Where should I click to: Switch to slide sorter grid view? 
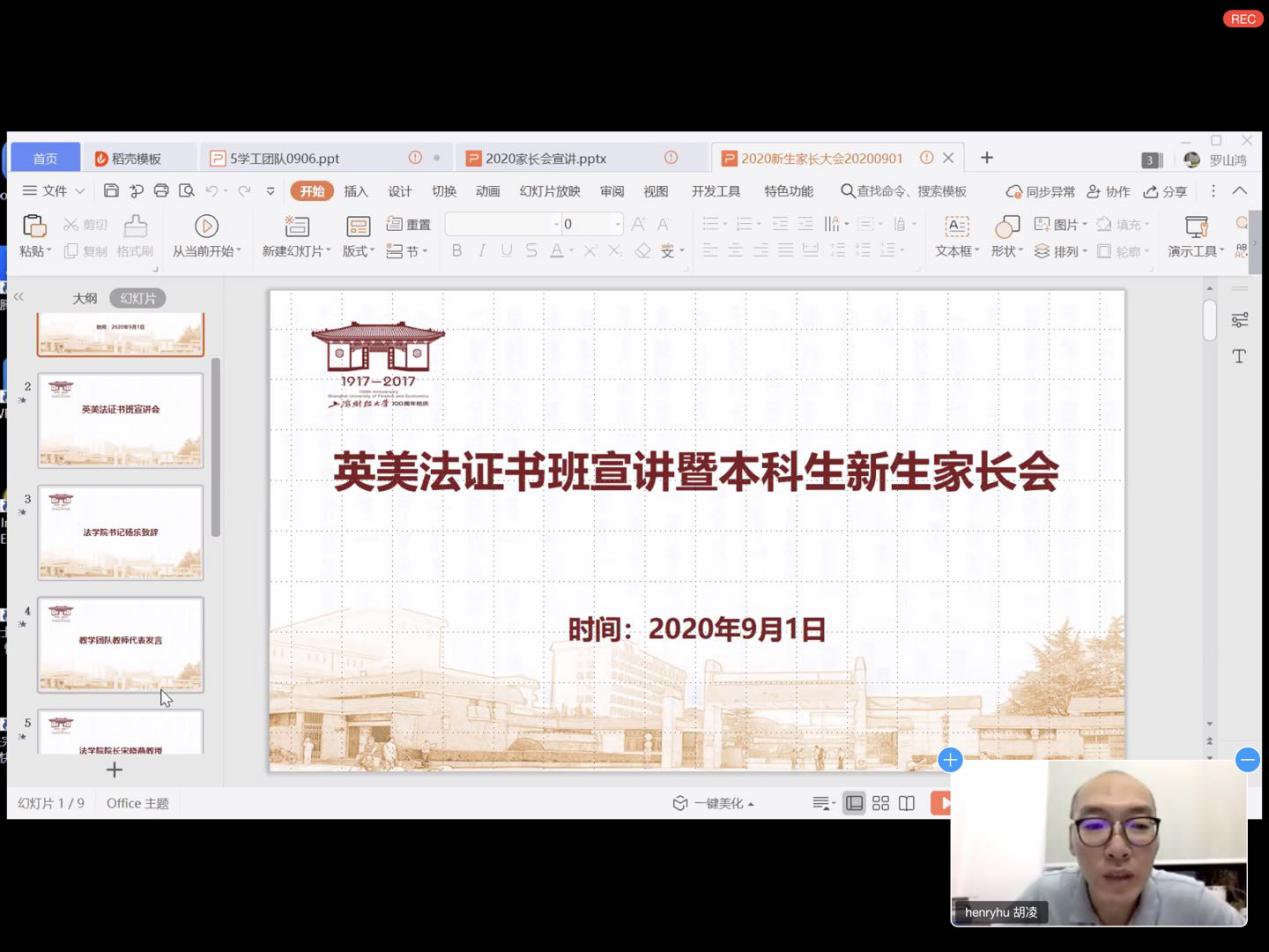coord(881,803)
